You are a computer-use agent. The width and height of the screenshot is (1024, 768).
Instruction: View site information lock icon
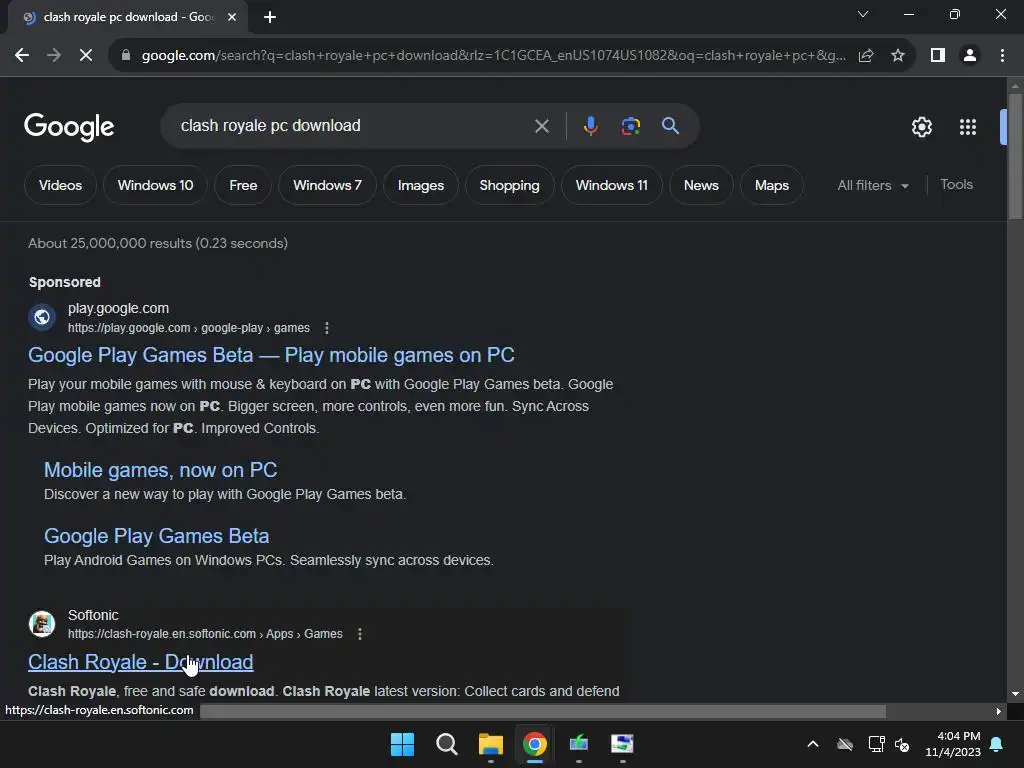point(126,56)
